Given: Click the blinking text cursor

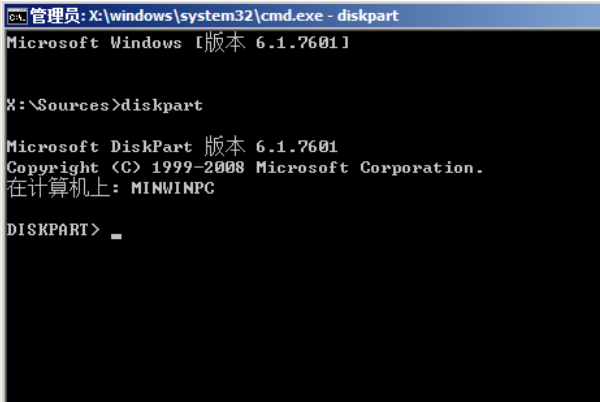Looking at the screenshot, I should point(116,236).
